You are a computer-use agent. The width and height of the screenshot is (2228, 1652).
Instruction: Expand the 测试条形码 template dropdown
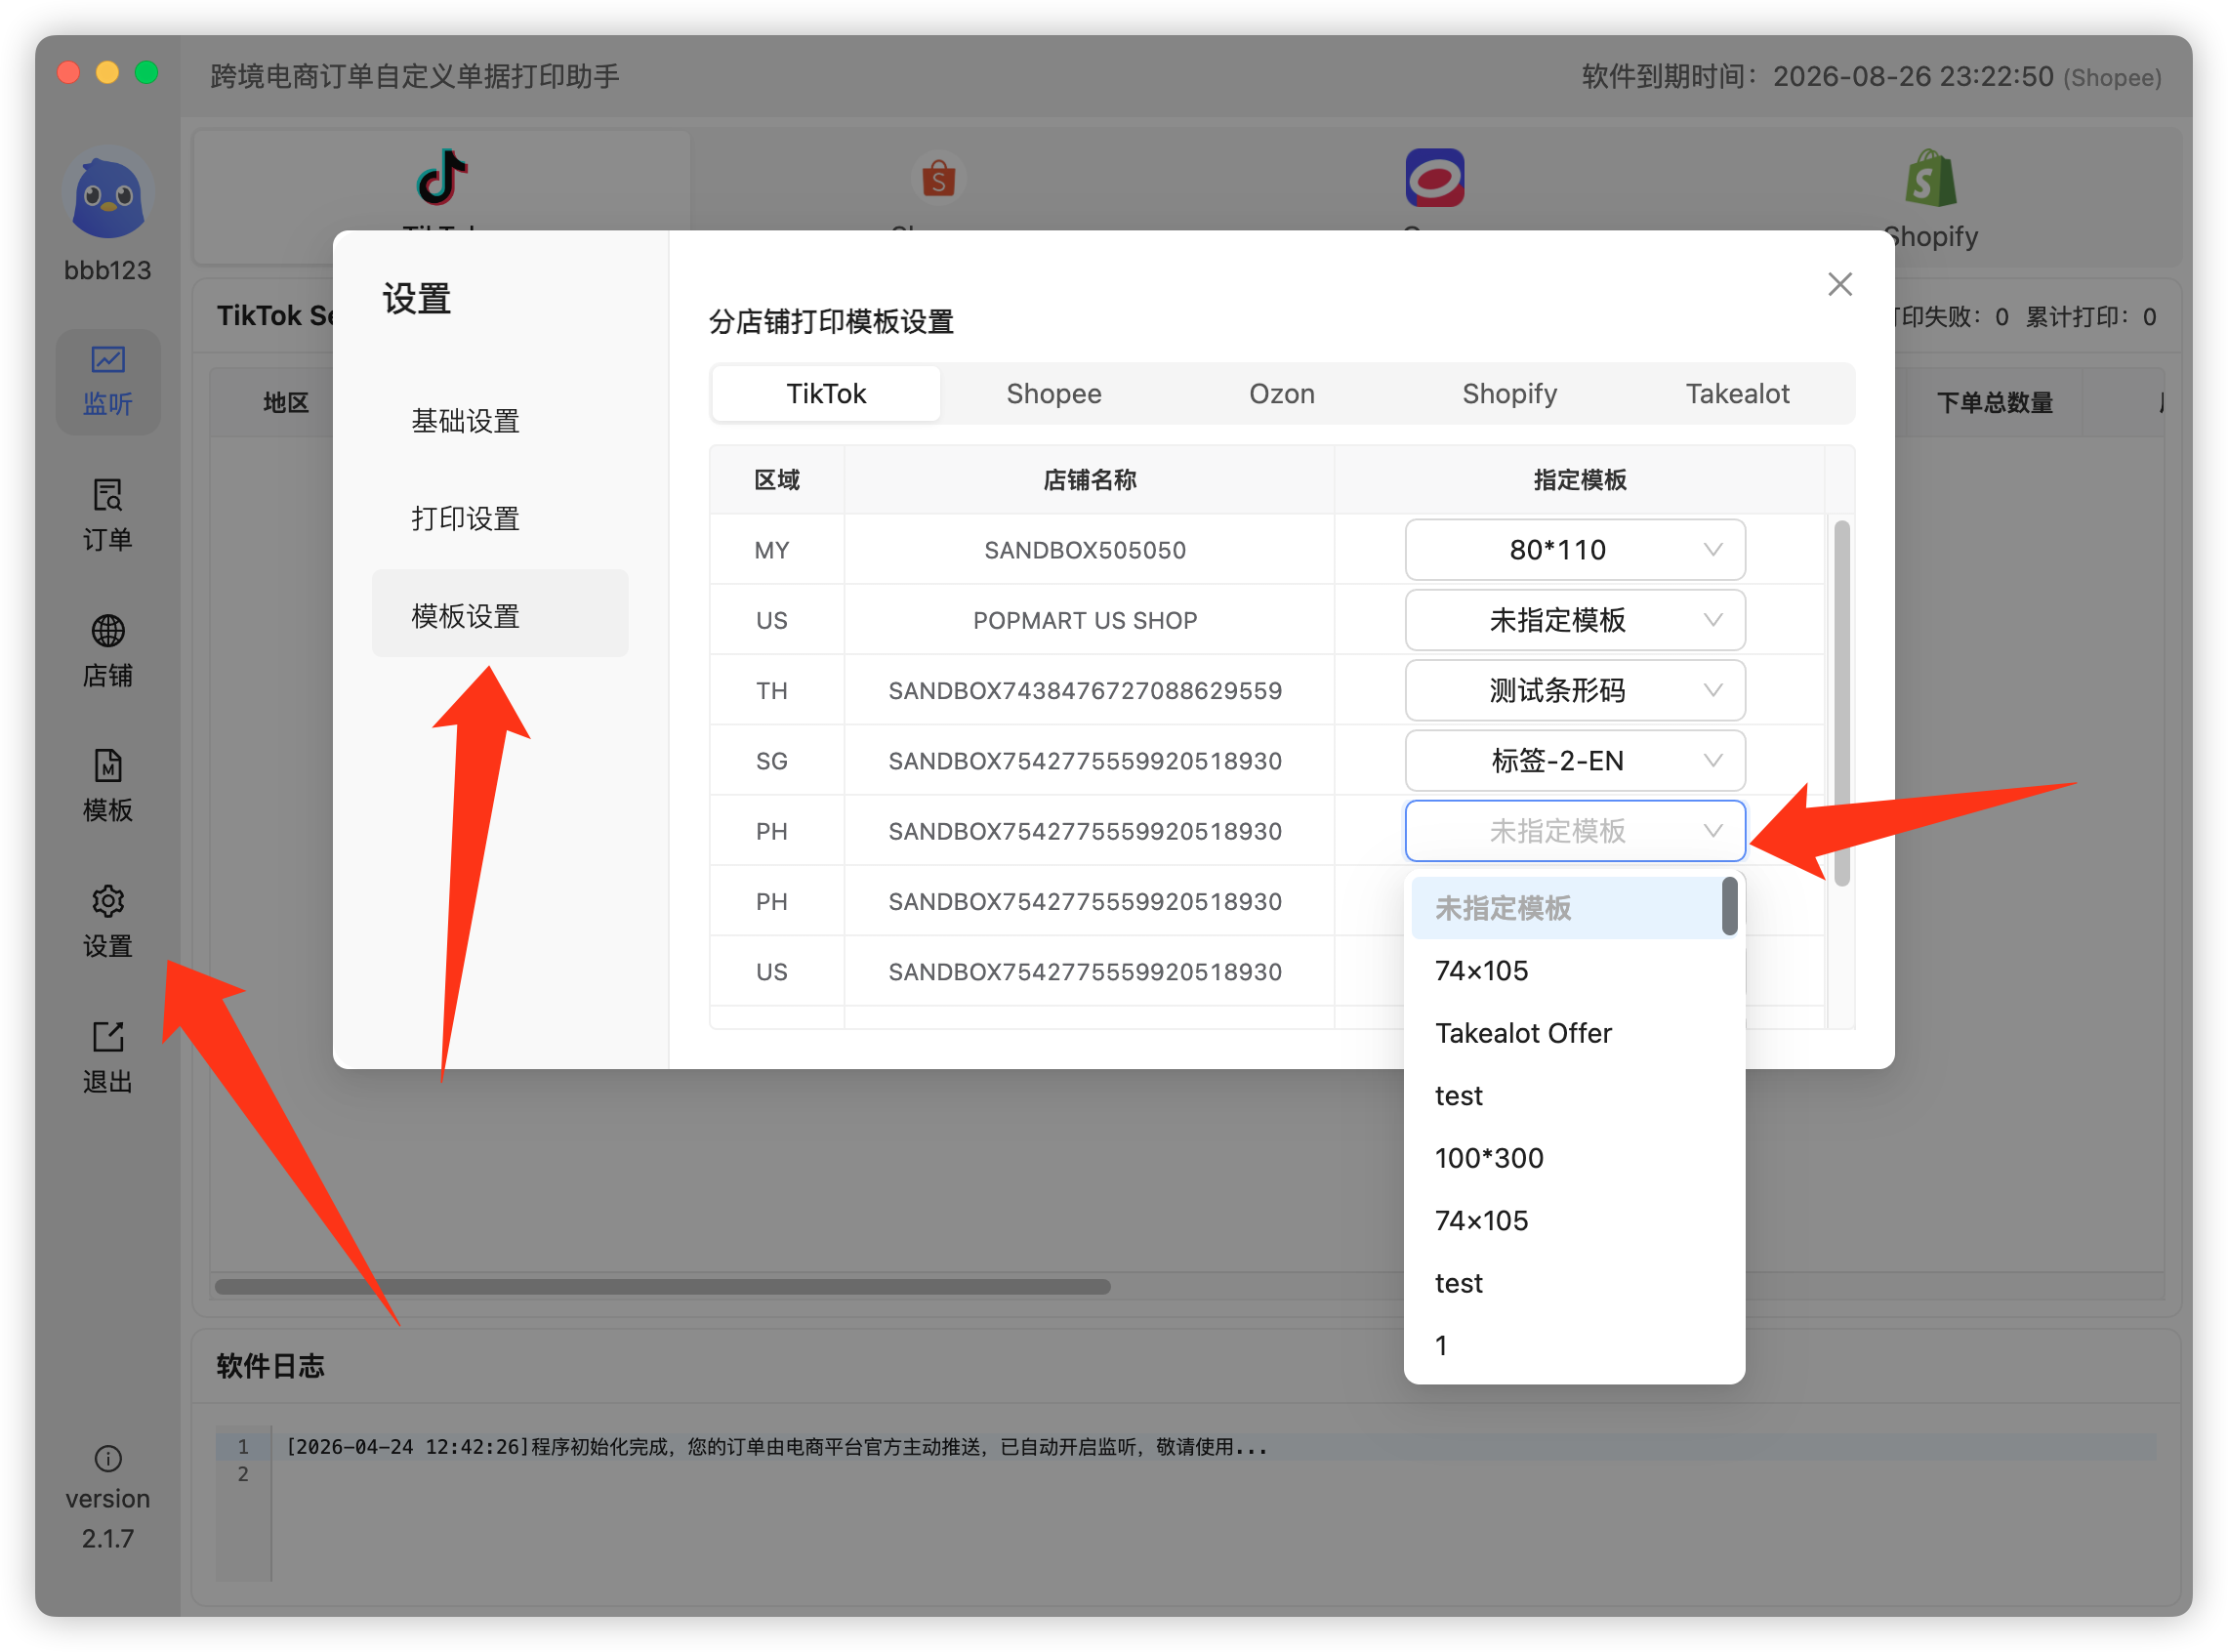(1575, 690)
